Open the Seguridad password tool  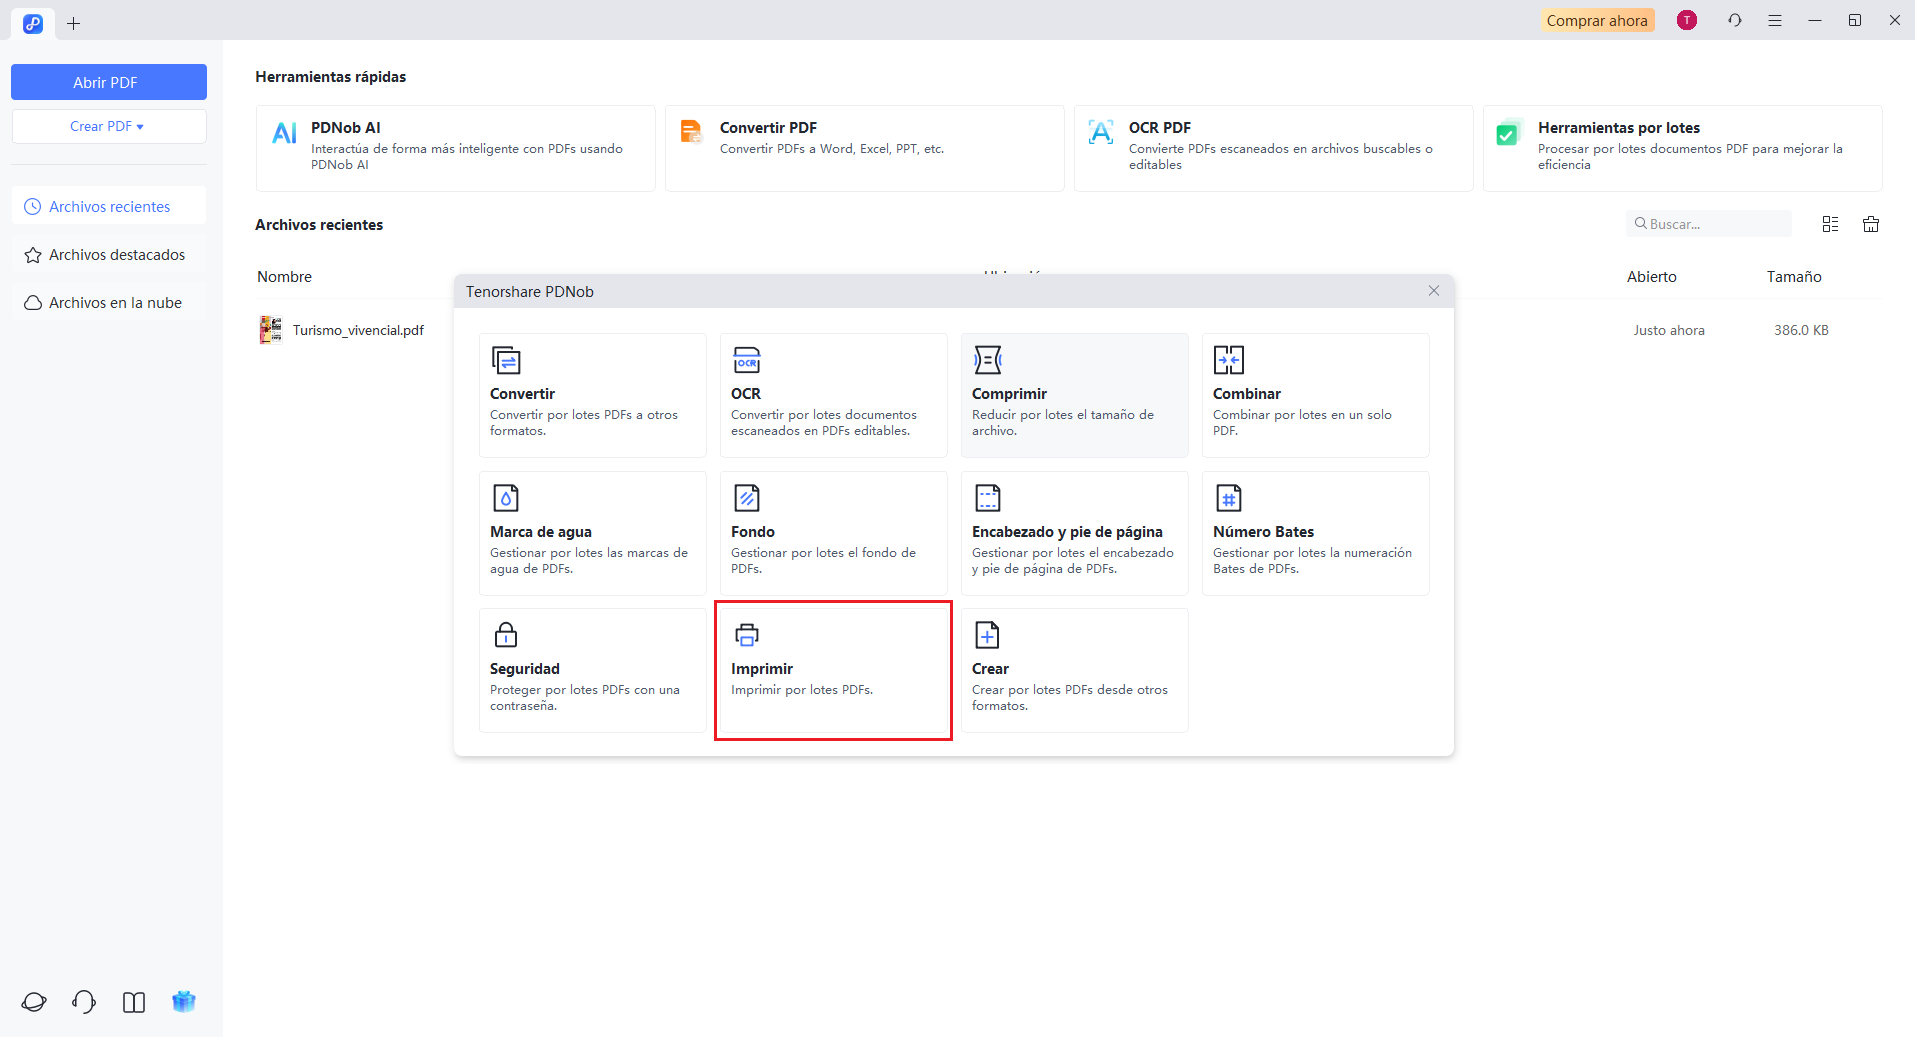[592, 670]
